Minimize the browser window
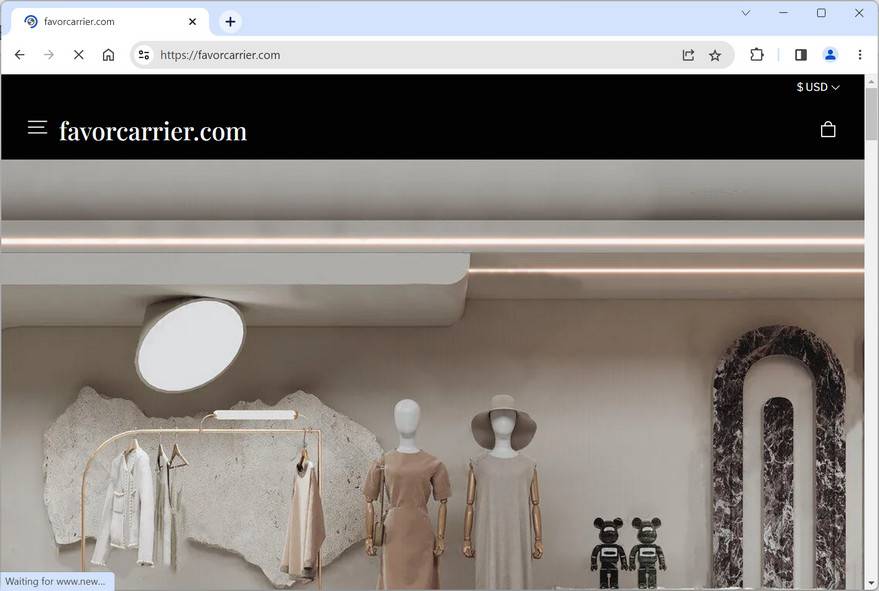The width and height of the screenshot is (879, 591). [x=784, y=12]
